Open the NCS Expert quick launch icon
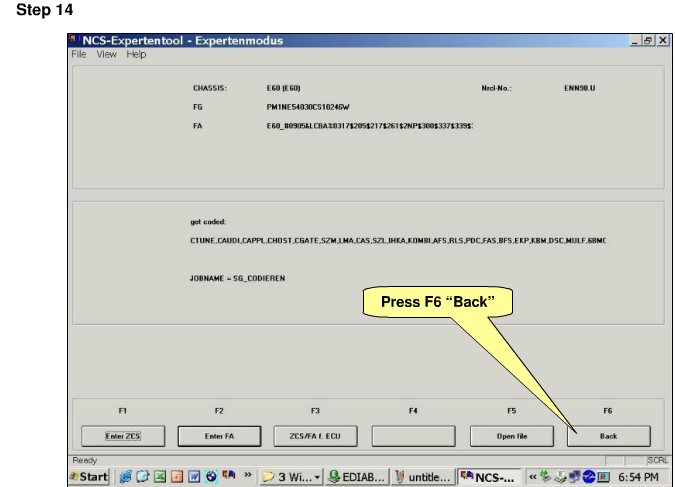This screenshot has height=487, width=675. [x=229, y=475]
